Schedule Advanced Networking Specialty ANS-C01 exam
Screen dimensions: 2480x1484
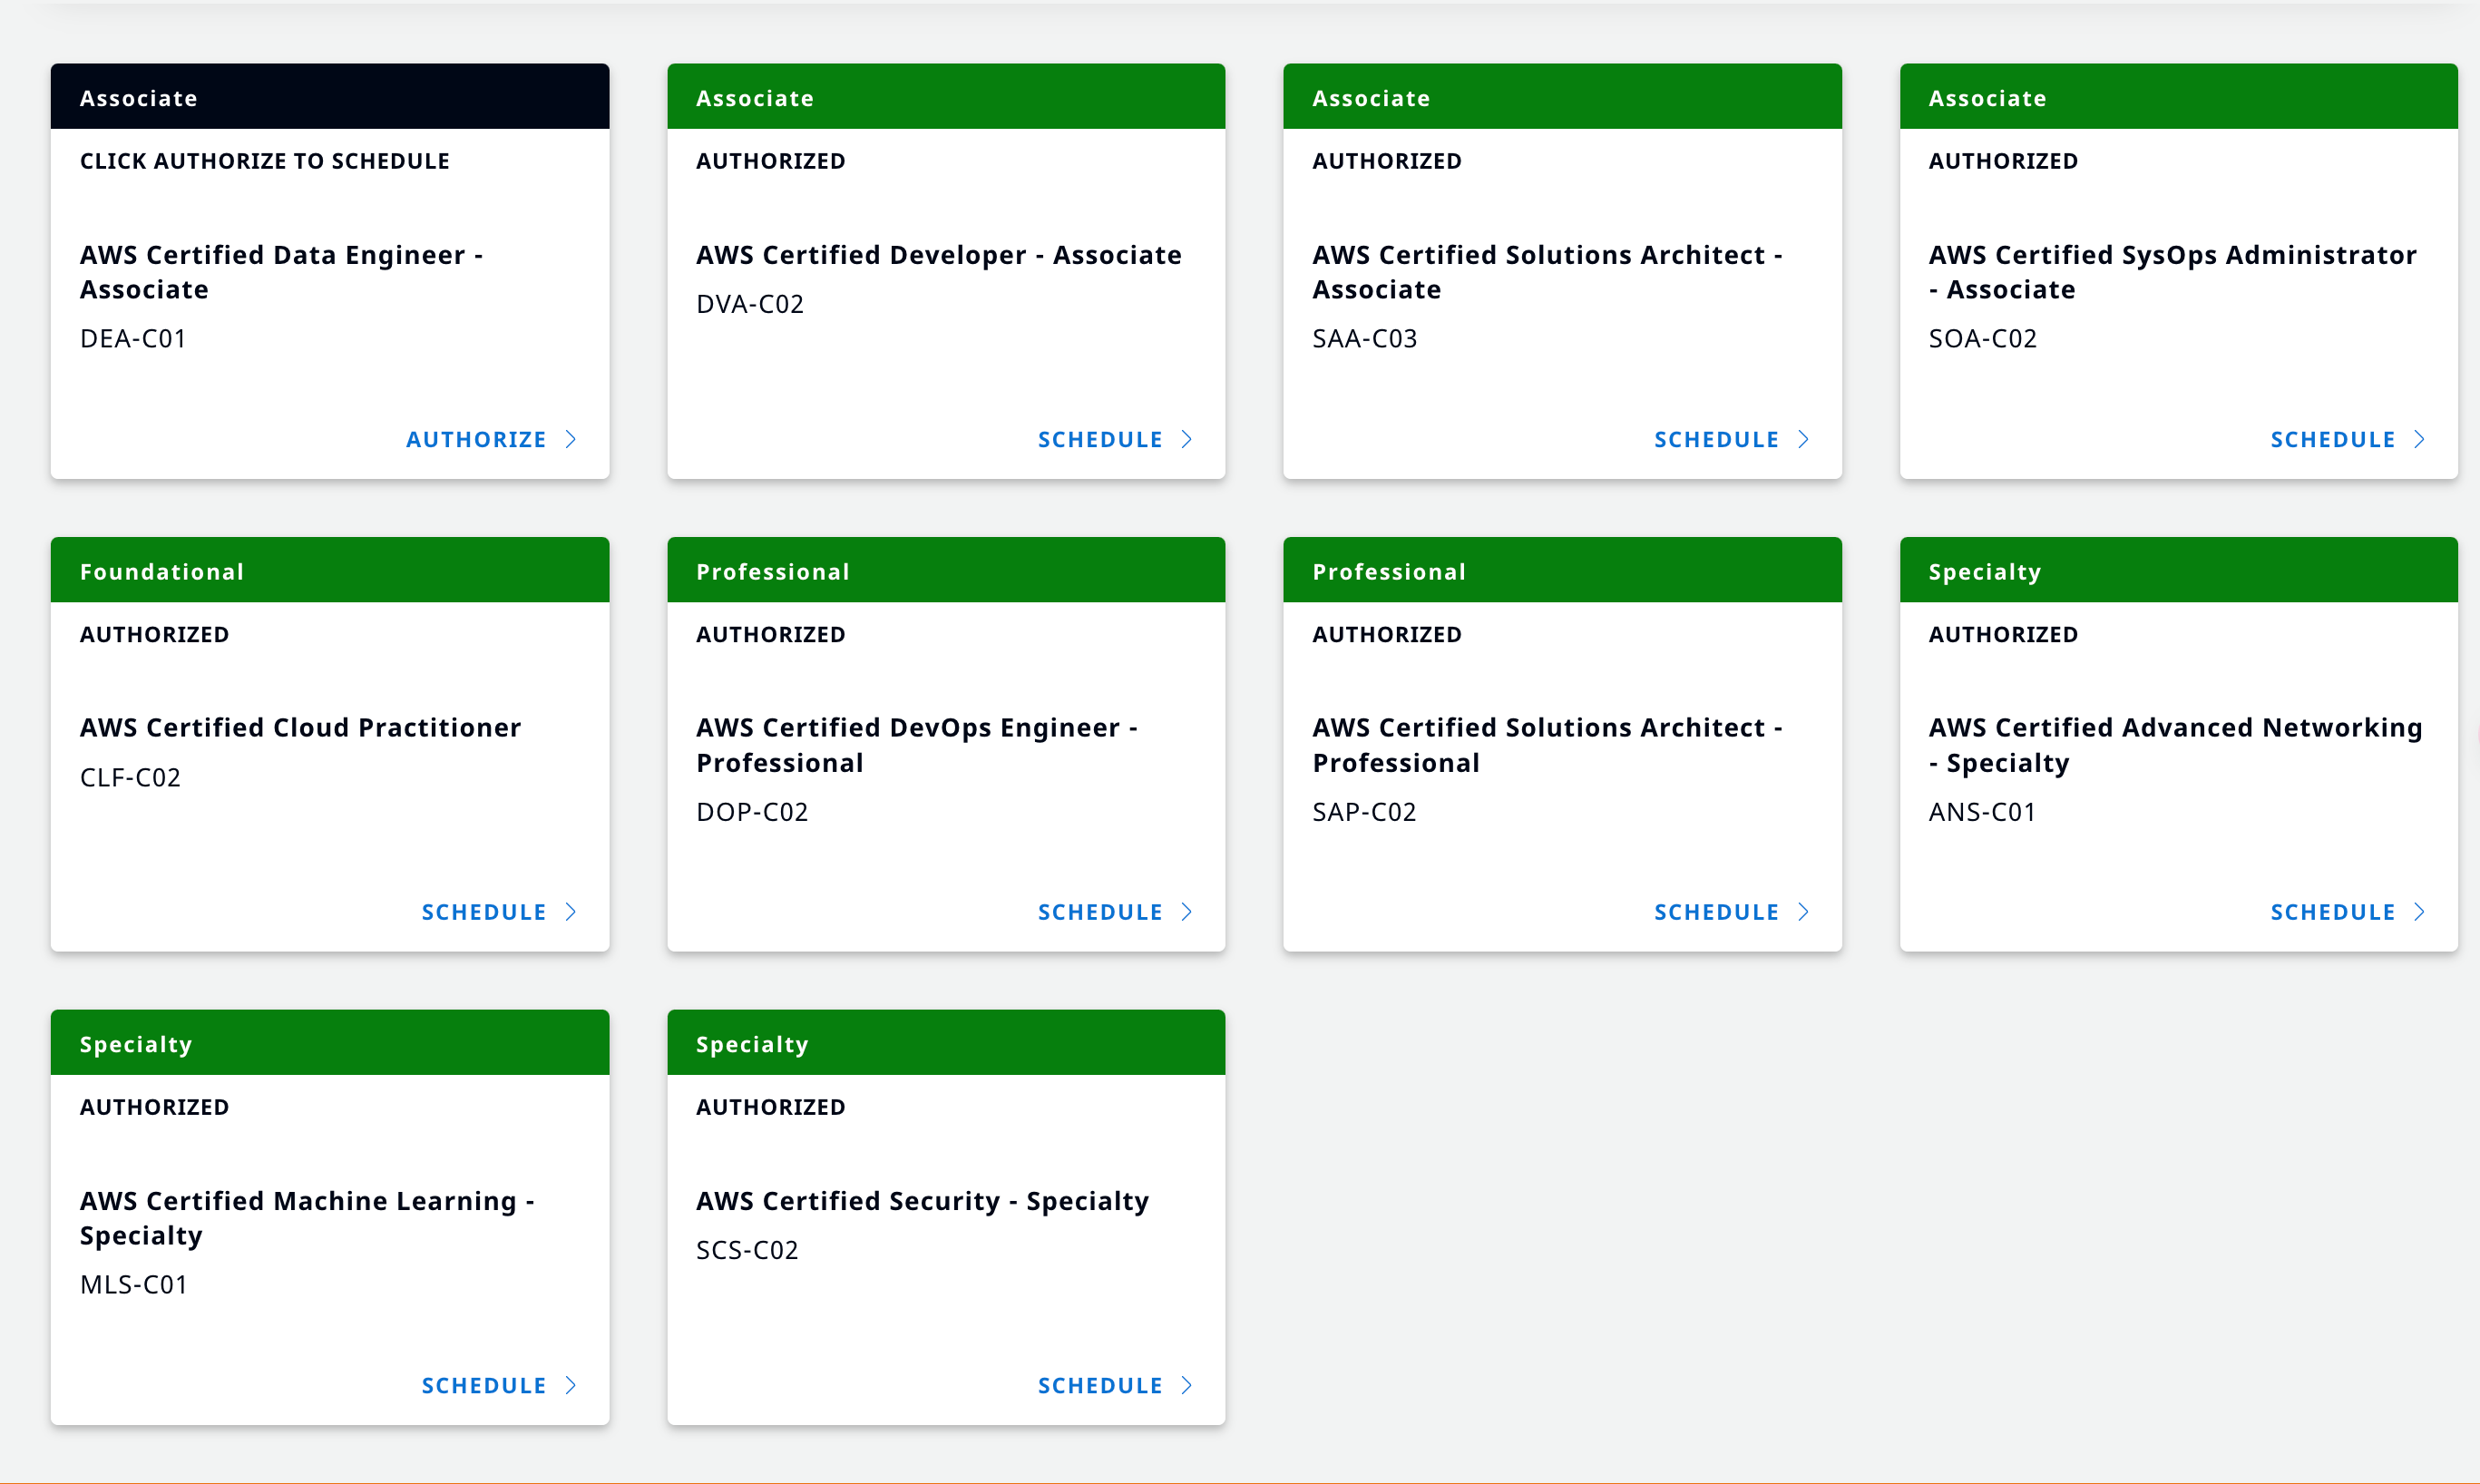pos(2332,912)
